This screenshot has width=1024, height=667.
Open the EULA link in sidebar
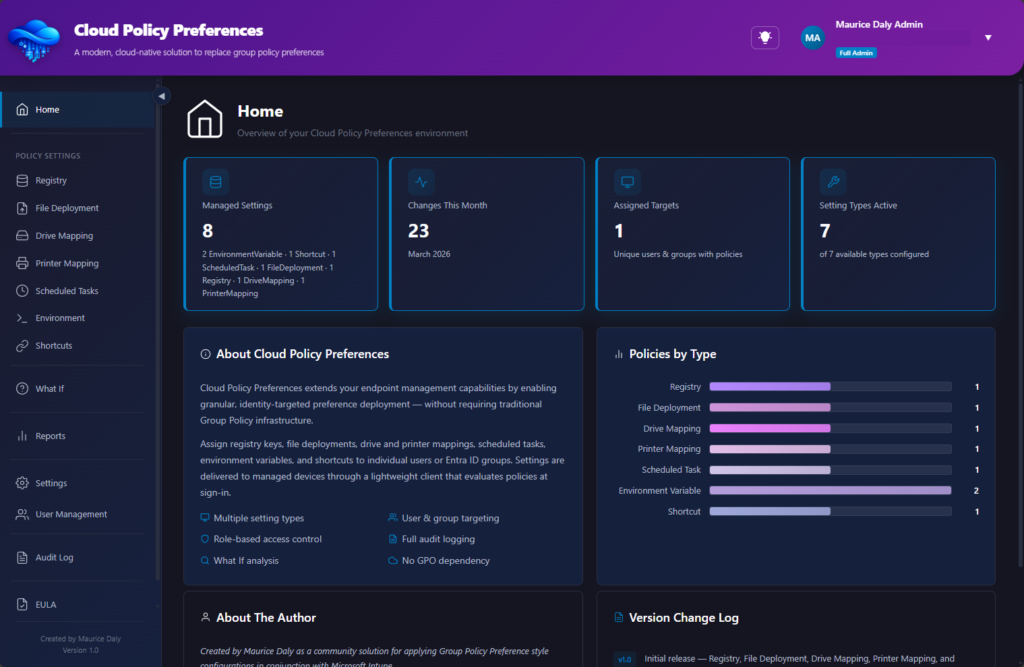point(47,605)
